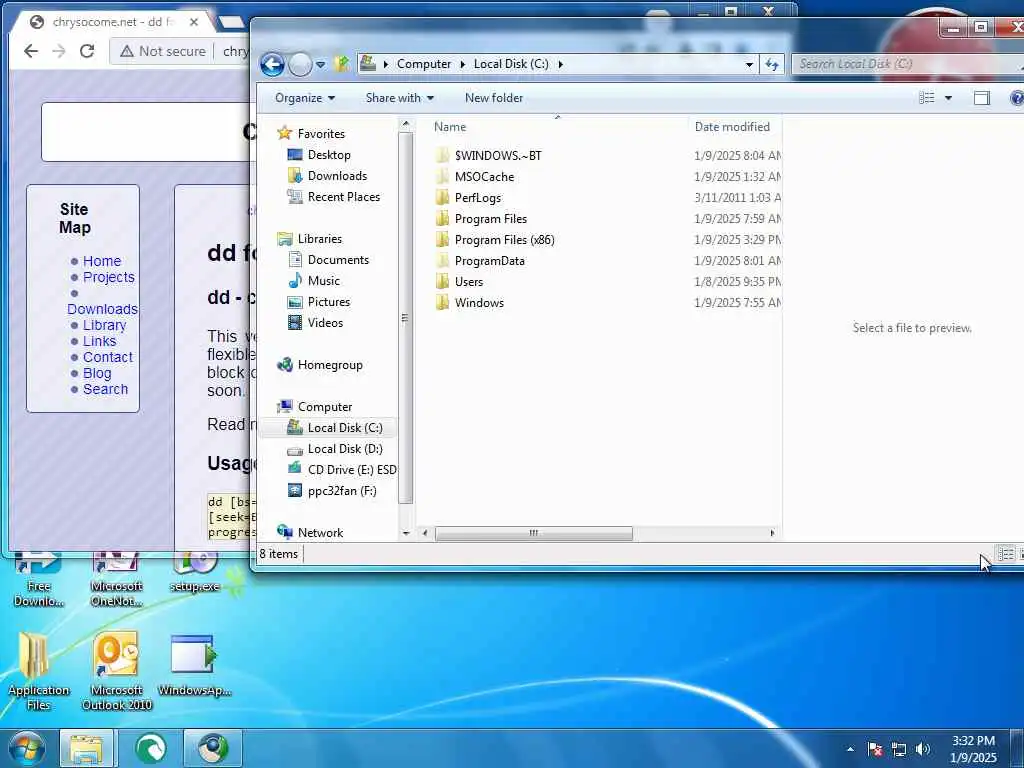Screen dimensions: 1024x768
Task: Select the Users folder
Action: point(468,281)
